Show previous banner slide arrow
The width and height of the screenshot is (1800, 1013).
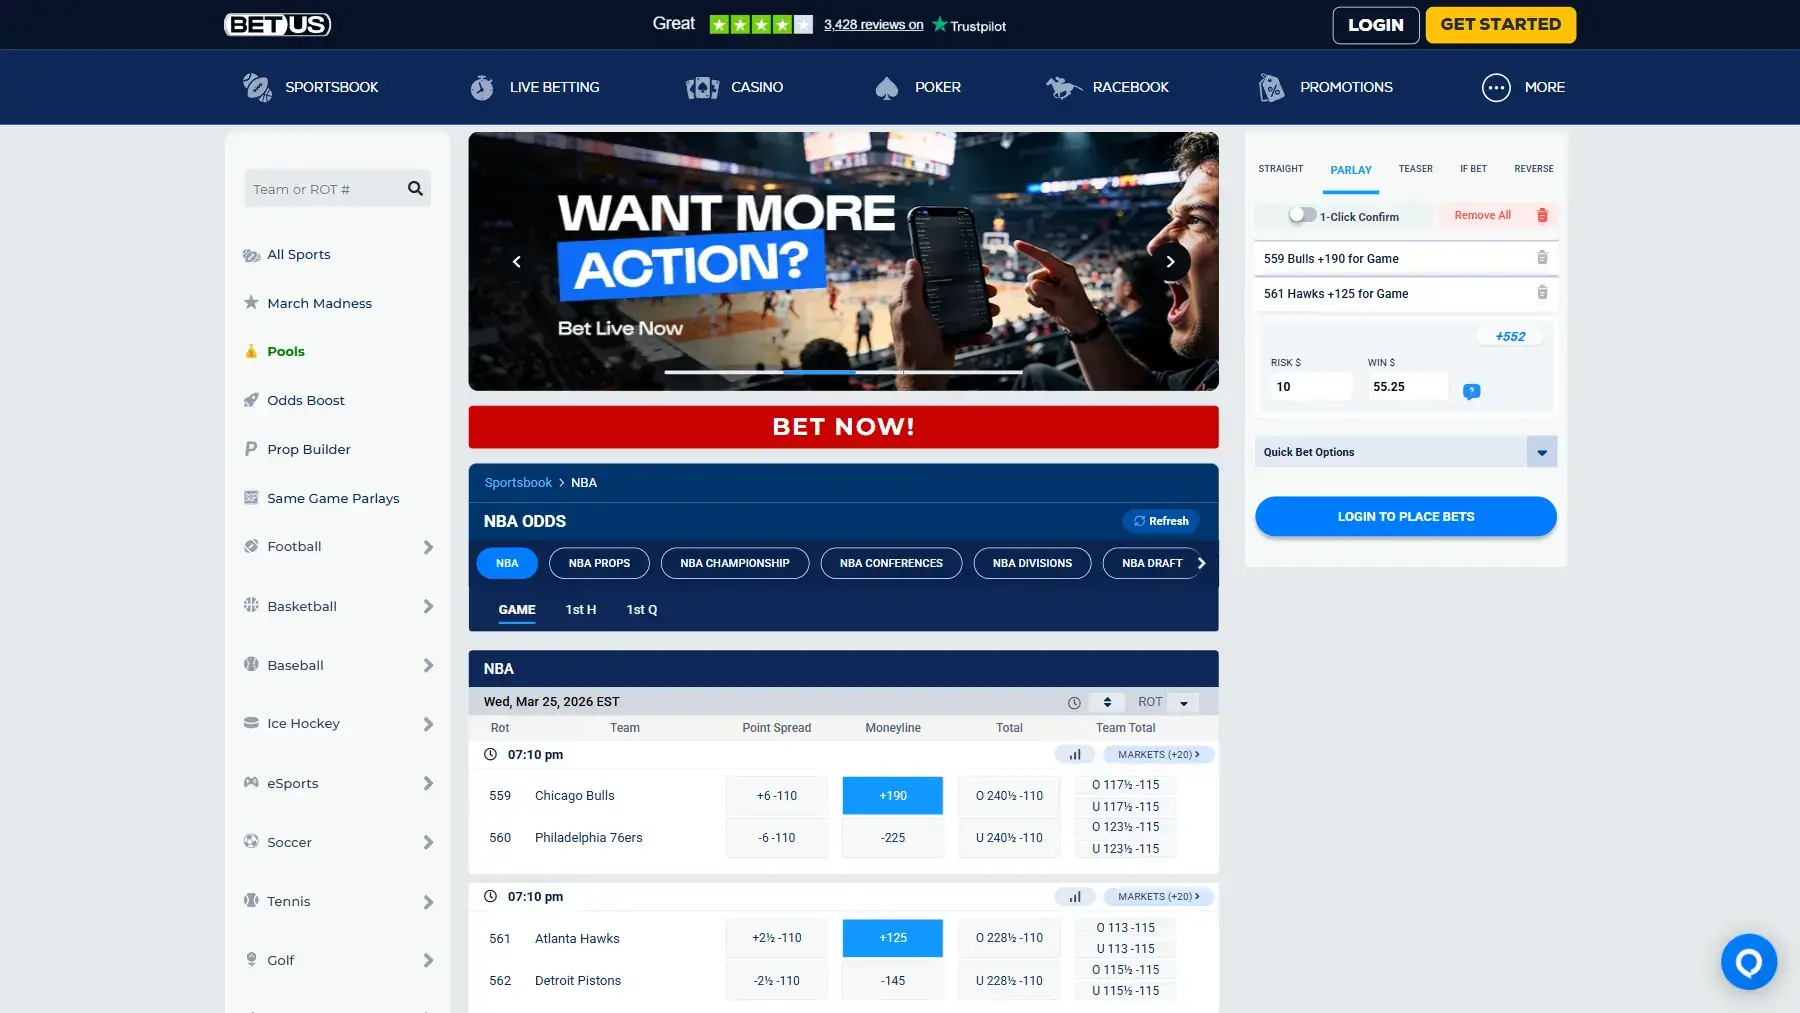(x=517, y=262)
